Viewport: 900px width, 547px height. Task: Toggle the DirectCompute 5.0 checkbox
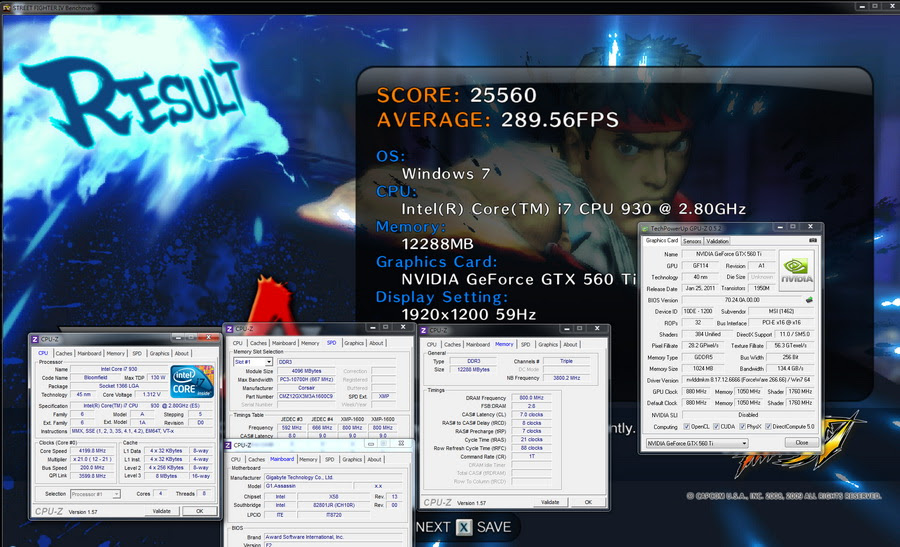click(768, 426)
